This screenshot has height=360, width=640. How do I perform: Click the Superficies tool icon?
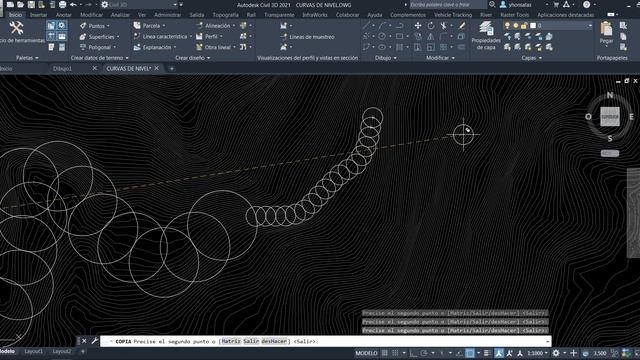click(83, 37)
